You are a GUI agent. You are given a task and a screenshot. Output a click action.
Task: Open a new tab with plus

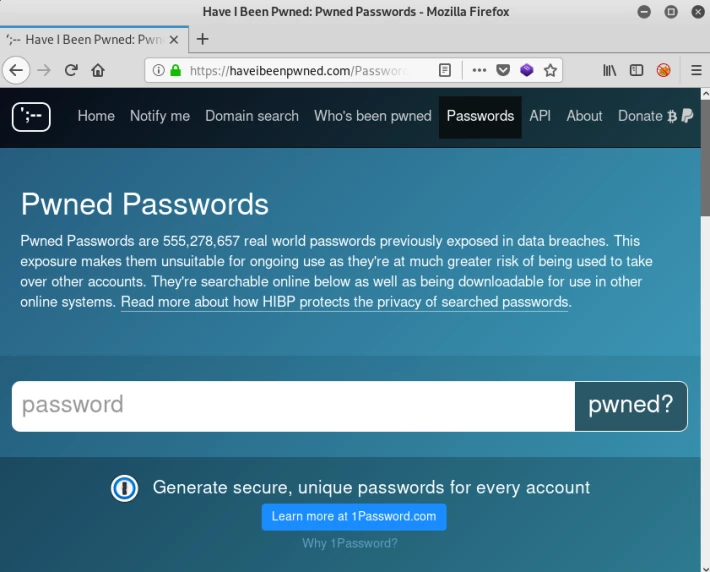click(x=202, y=39)
